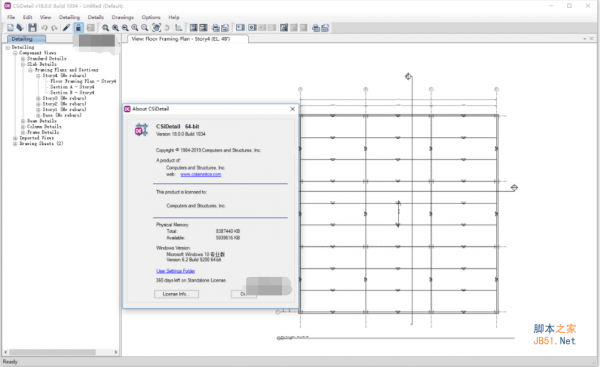Click the Save disk icon in toolbar
This screenshot has width=600, height=367.
point(32,28)
